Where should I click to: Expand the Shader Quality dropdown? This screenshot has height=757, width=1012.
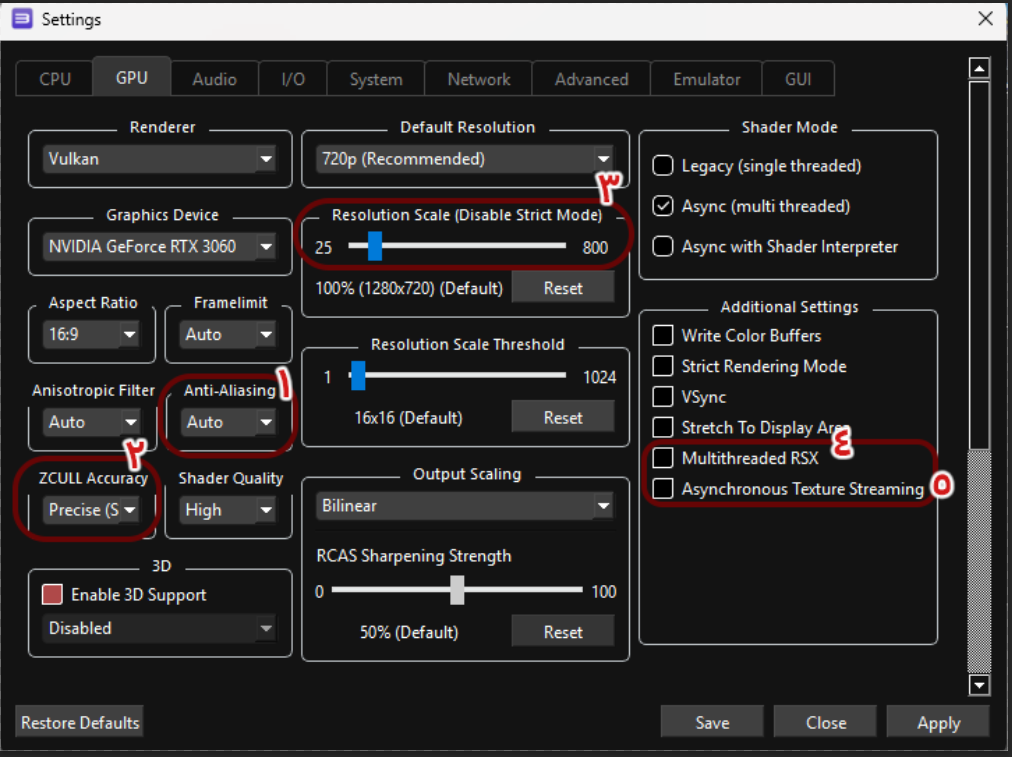[228, 510]
